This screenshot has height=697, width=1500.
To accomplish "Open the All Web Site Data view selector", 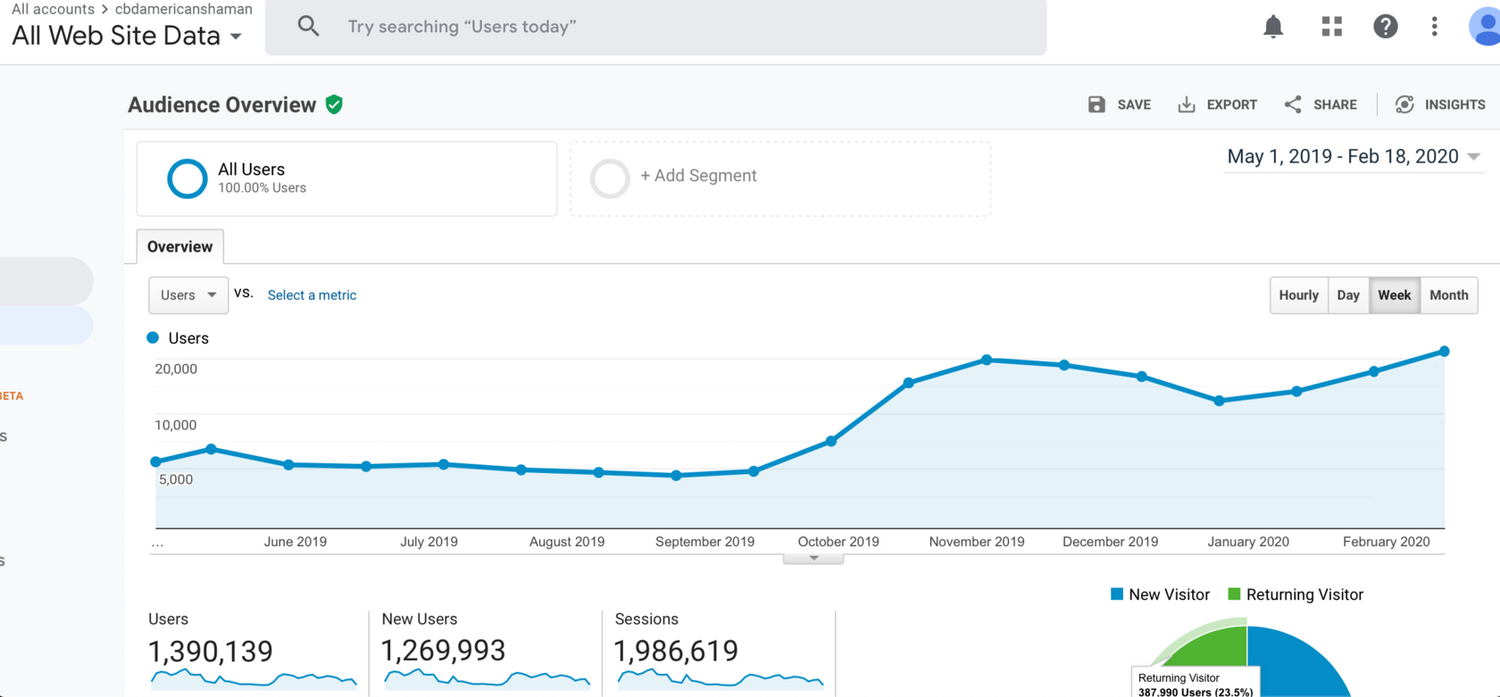I will pos(126,36).
